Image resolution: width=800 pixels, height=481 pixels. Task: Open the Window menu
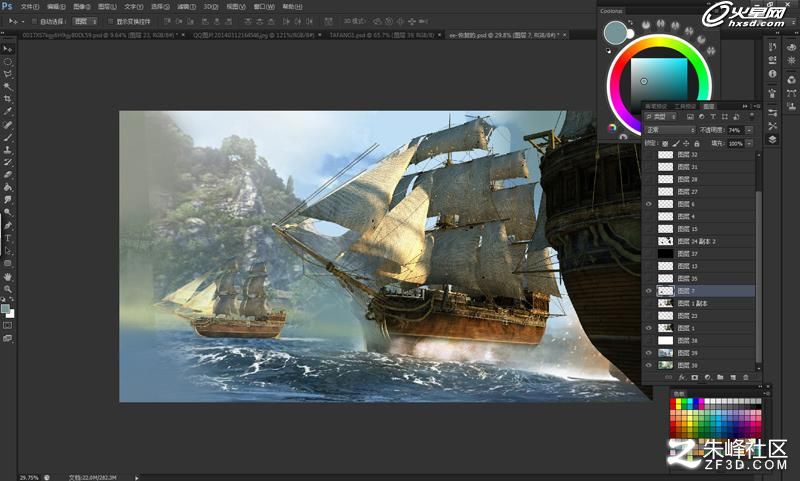[x=264, y=7]
